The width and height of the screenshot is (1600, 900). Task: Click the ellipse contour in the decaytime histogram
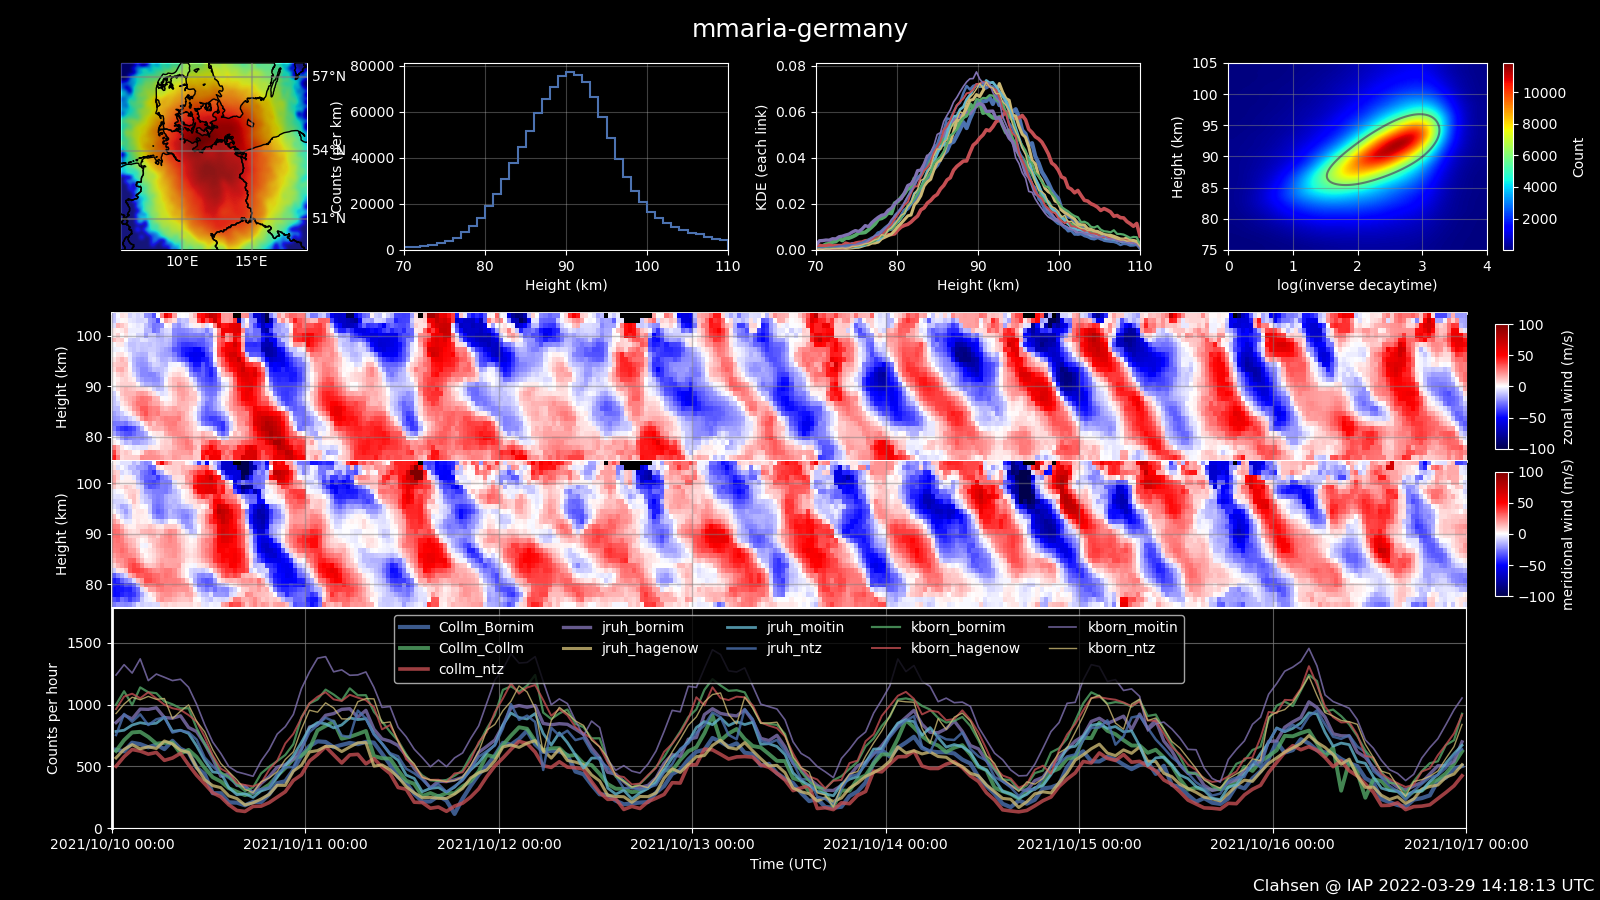1383,149
